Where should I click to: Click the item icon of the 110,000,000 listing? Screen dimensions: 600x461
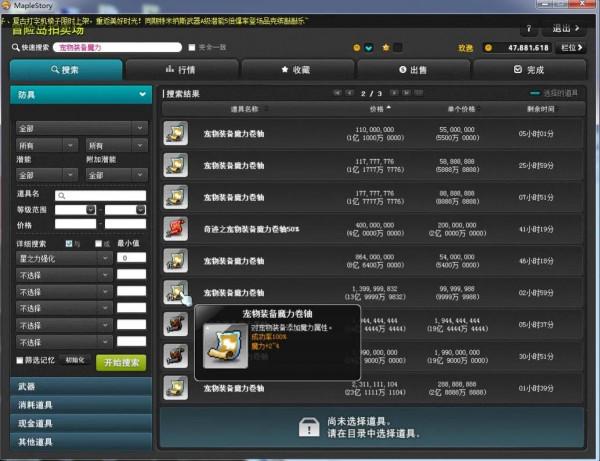coord(176,133)
